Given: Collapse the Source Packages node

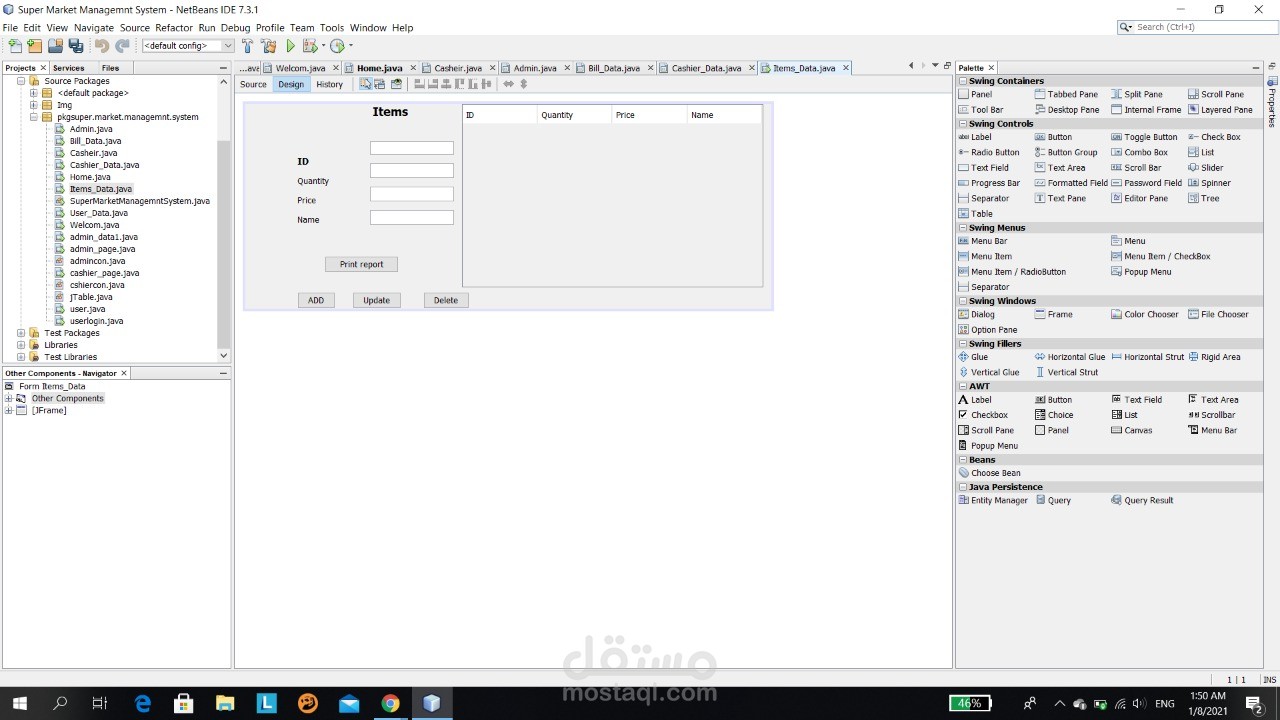Looking at the screenshot, I should coord(21,81).
